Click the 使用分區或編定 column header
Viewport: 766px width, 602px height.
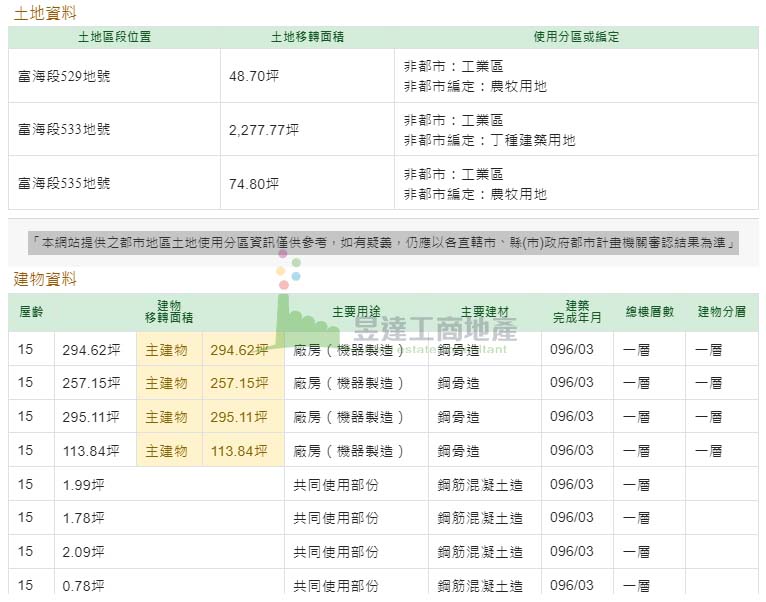pyautogui.click(x=576, y=37)
